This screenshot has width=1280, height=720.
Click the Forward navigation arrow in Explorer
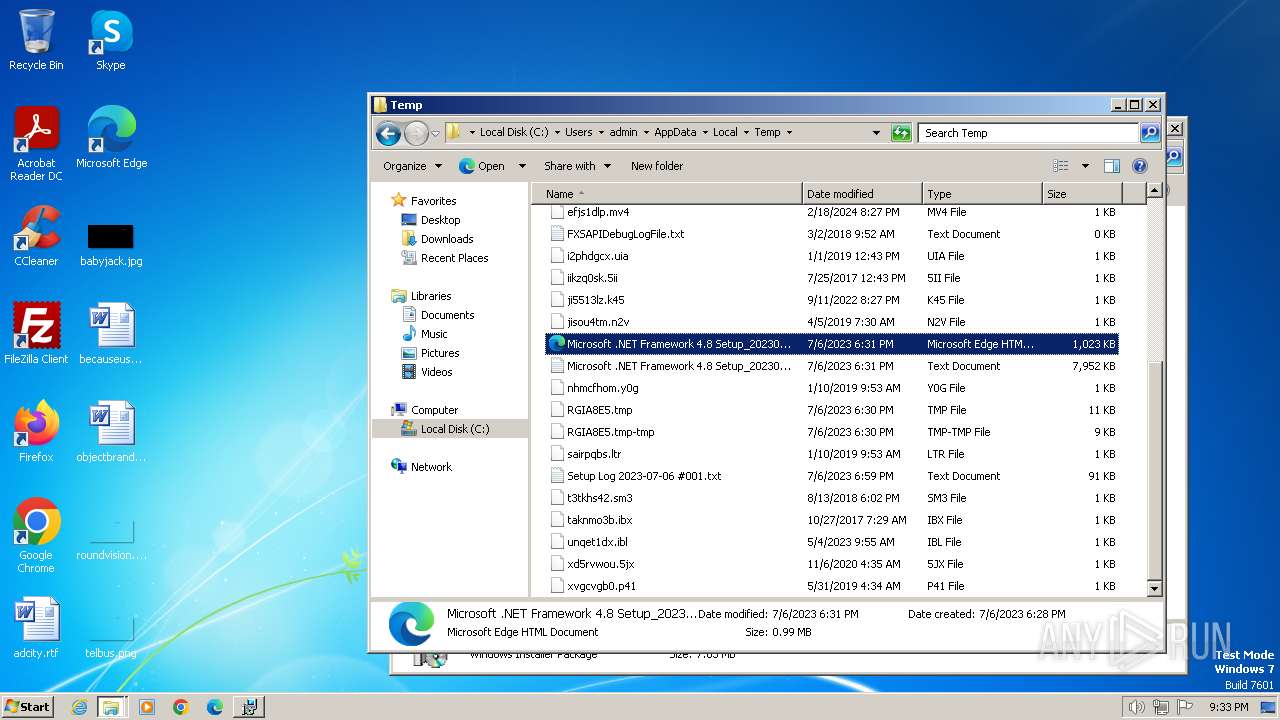point(416,133)
